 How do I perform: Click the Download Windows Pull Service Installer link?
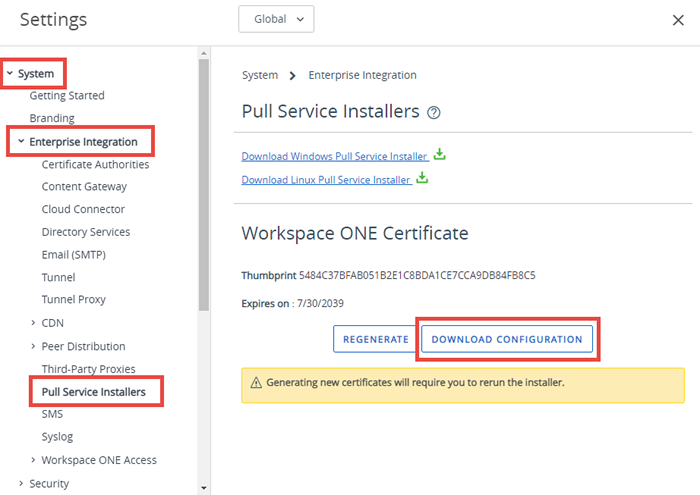[x=334, y=157]
